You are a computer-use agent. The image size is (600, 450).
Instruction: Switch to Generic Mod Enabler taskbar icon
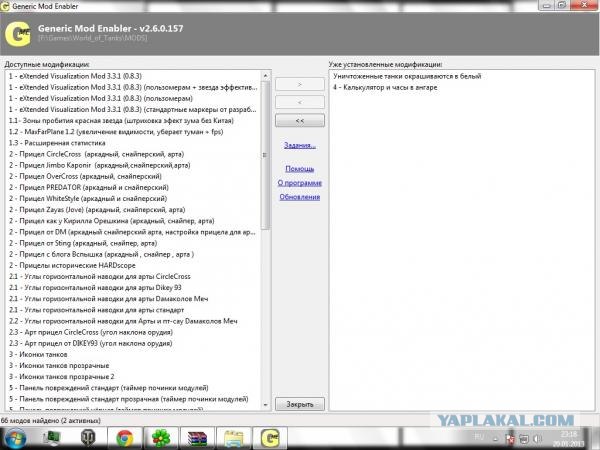pos(270,439)
